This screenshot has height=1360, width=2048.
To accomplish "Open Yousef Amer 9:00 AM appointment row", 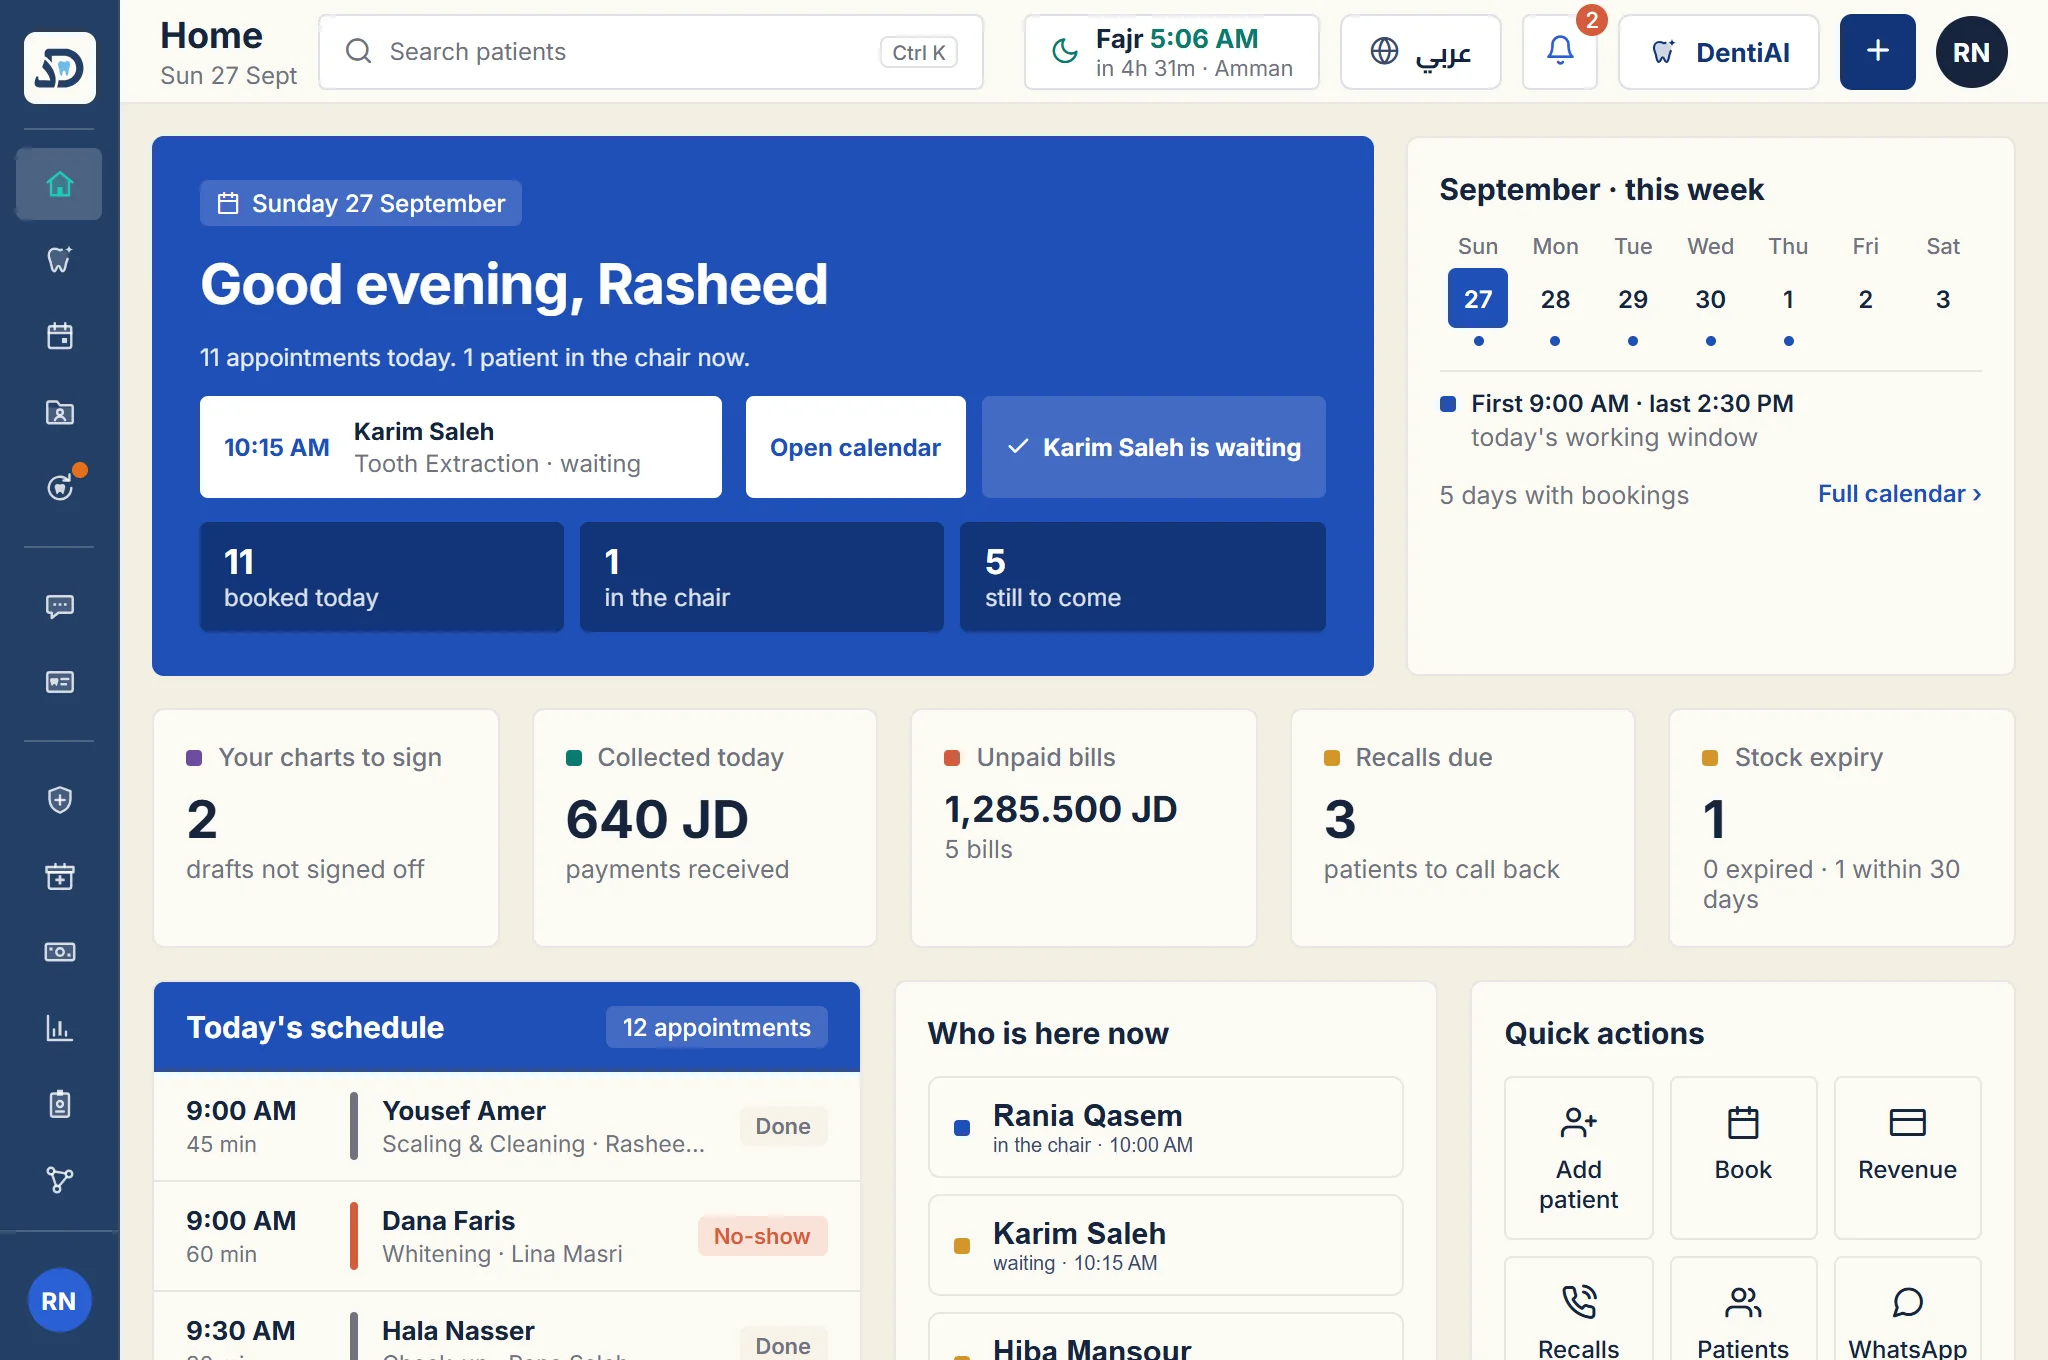I will coord(507,1126).
